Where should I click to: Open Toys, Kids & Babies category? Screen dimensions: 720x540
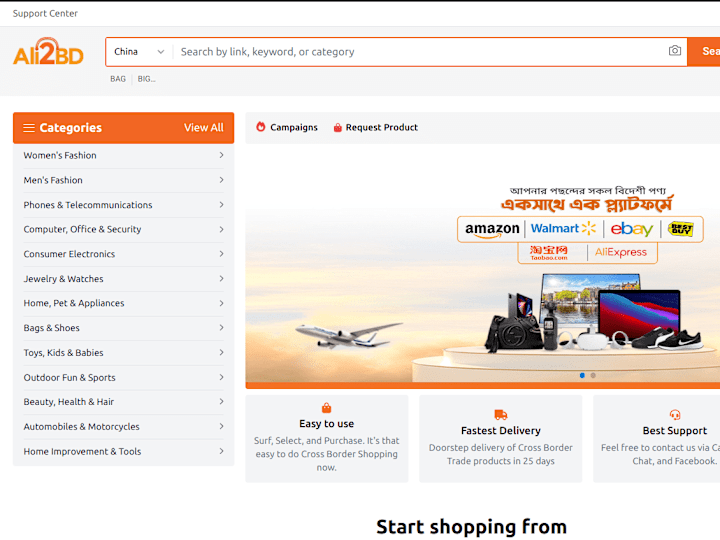(123, 353)
